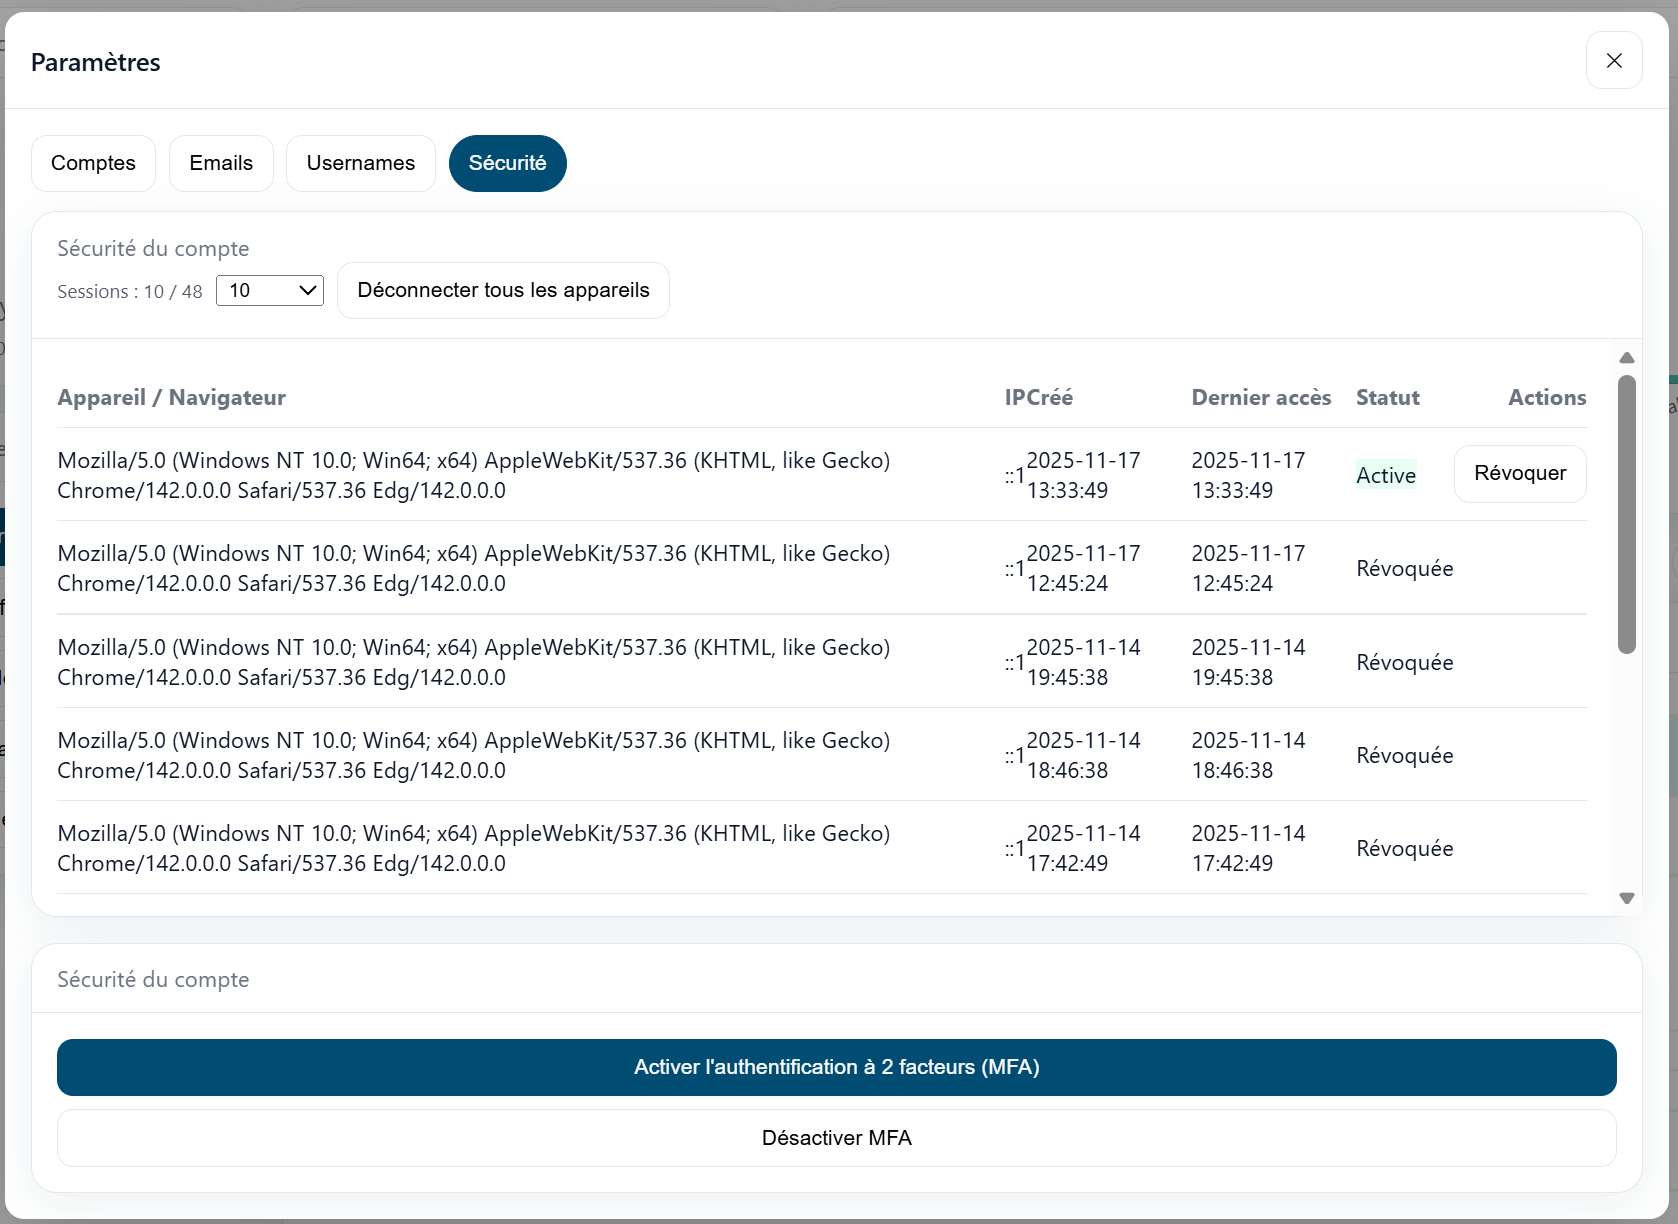Open the Comptes tab

pyautogui.click(x=93, y=163)
